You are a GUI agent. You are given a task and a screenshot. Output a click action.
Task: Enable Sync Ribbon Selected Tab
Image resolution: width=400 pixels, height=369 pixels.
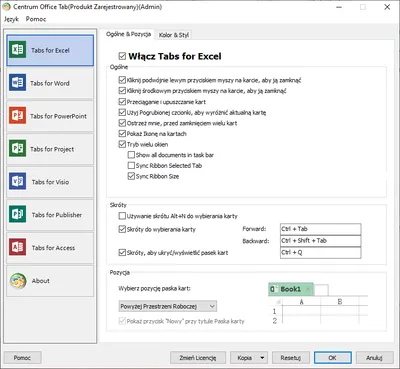pos(131,166)
